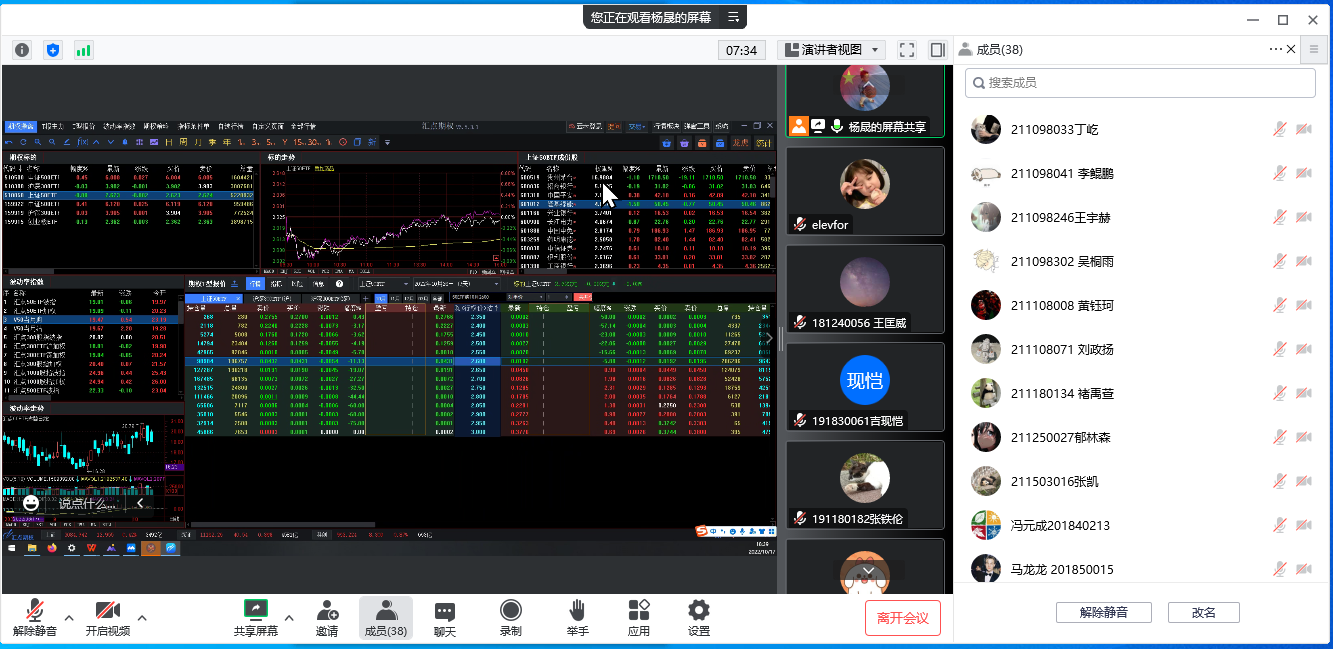Image resolution: width=1333 pixels, height=649 pixels.
Task: Check the green network signal icon
Action: tap(83, 50)
